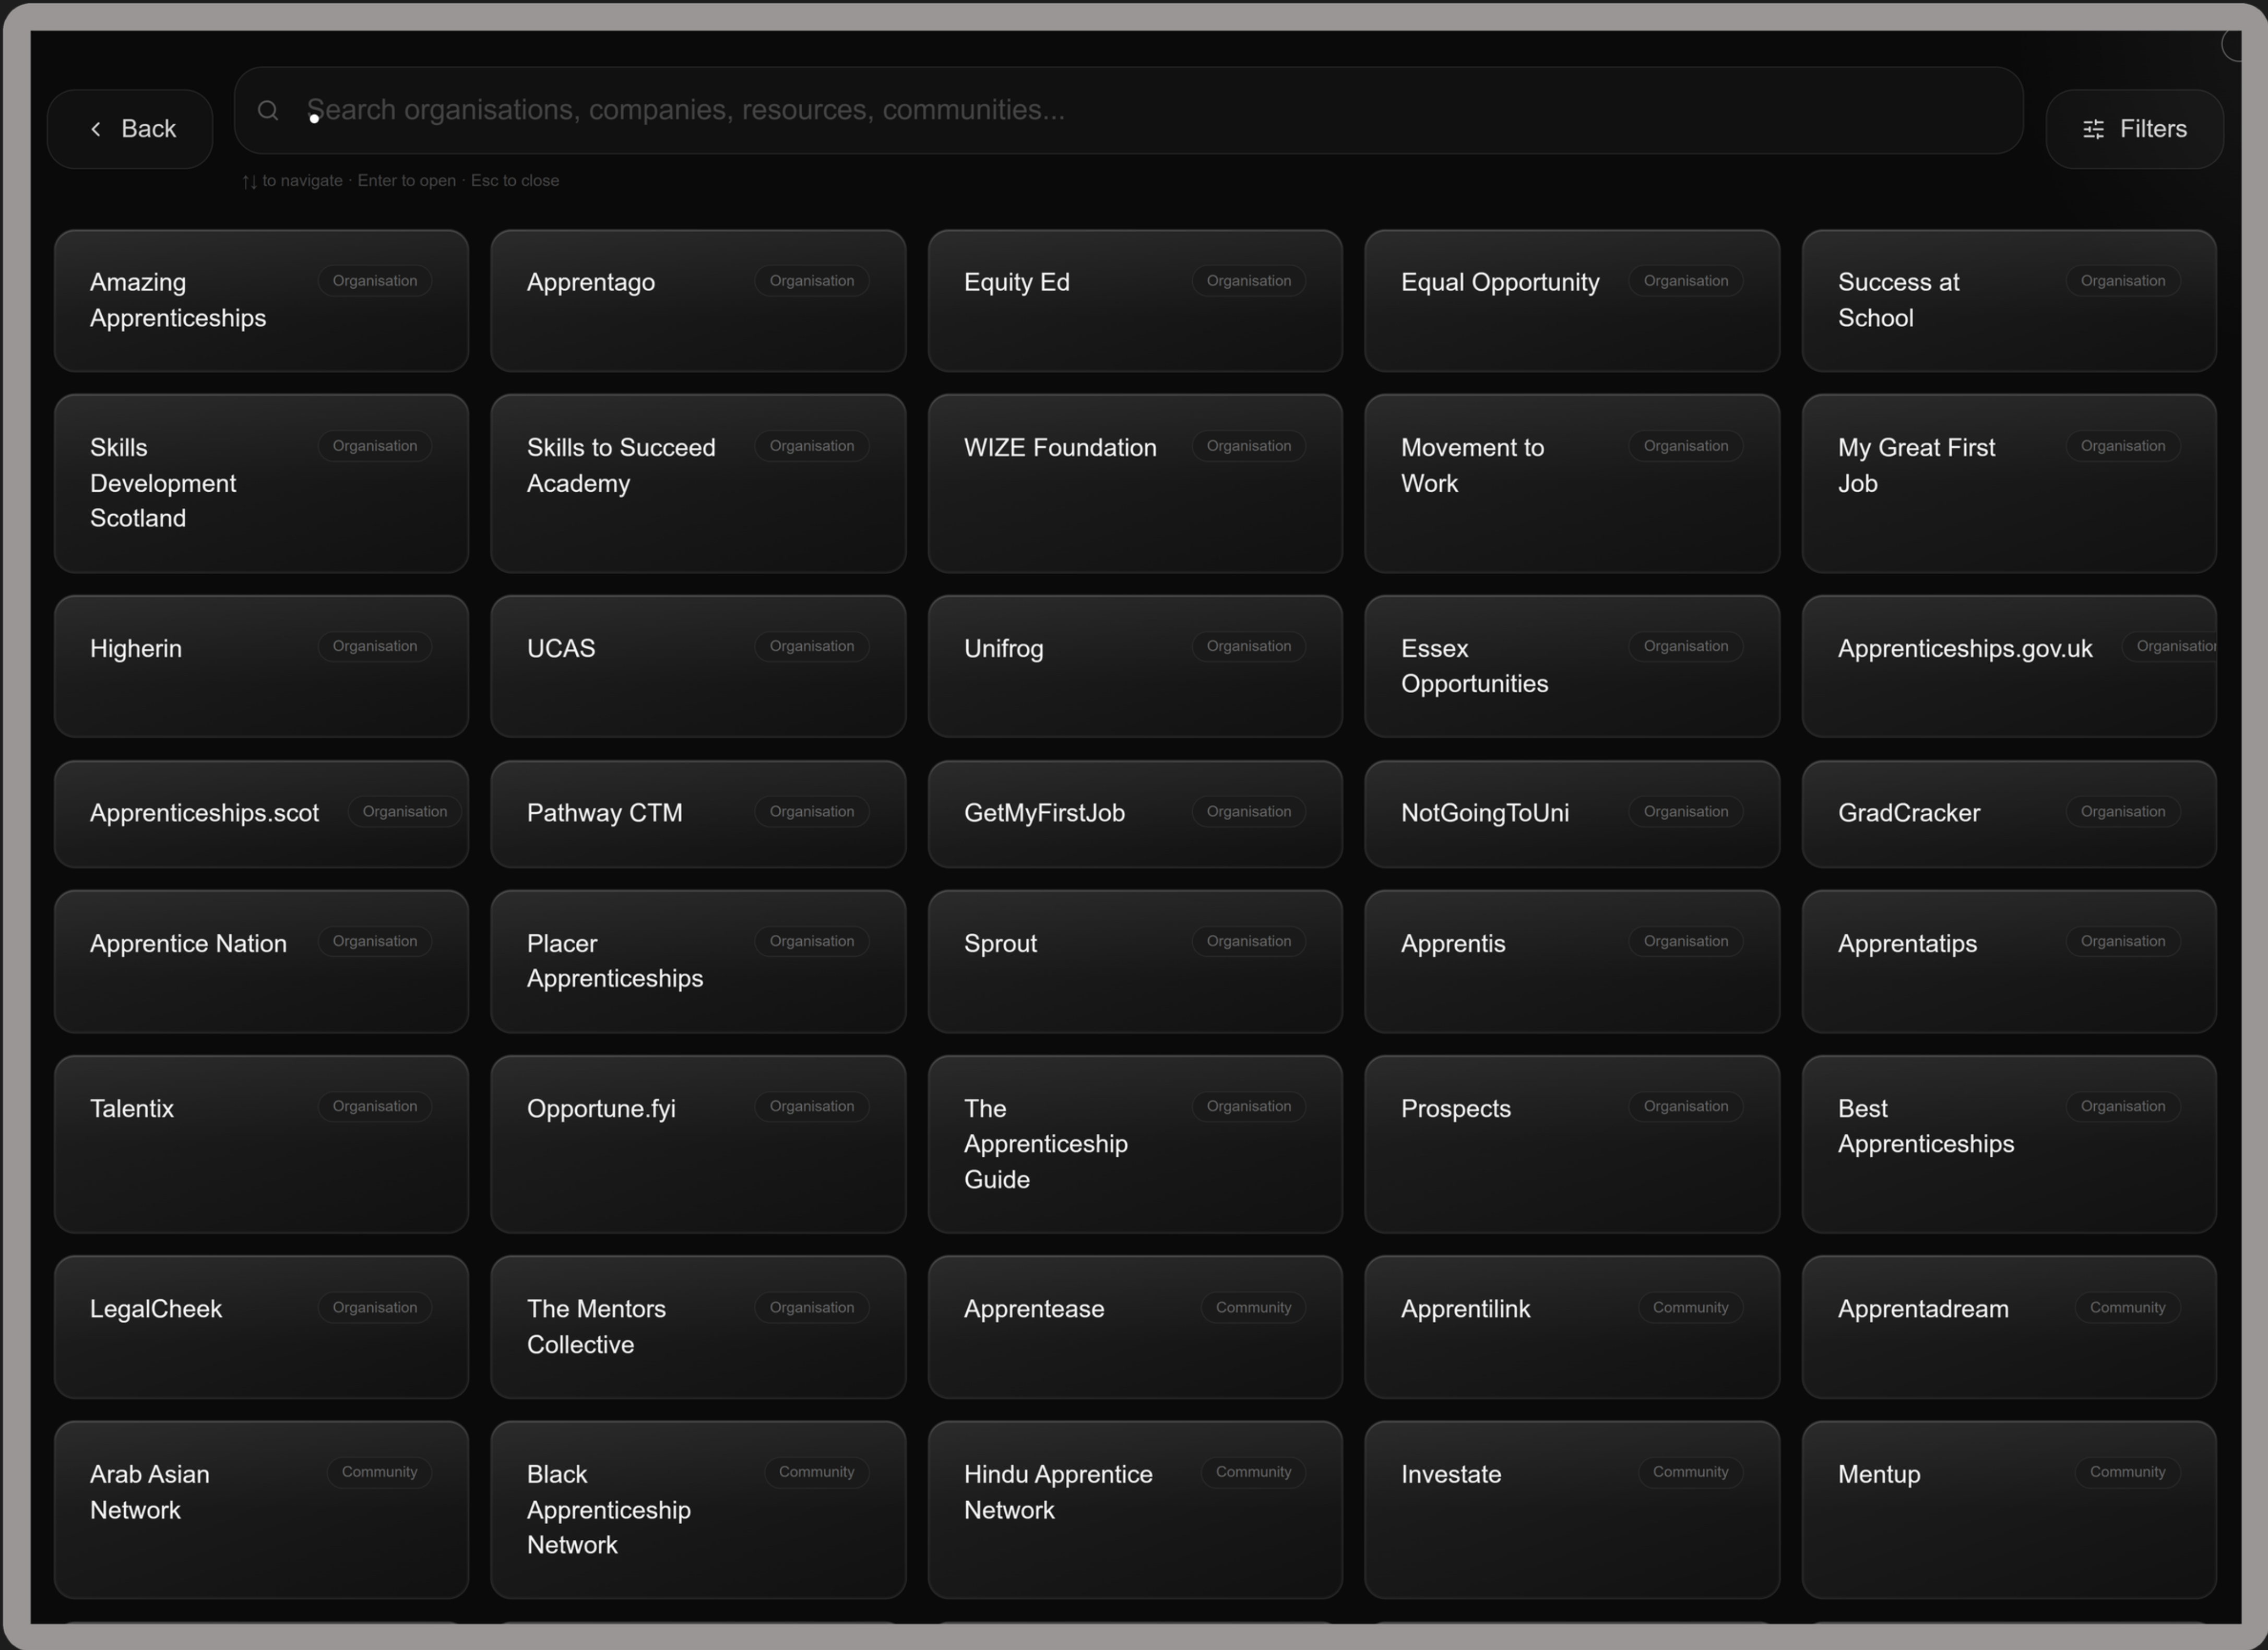Open the Unifrog card
Image resolution: width=2268 pixels, height=1650 pixels.
(x=1135, y=666)
